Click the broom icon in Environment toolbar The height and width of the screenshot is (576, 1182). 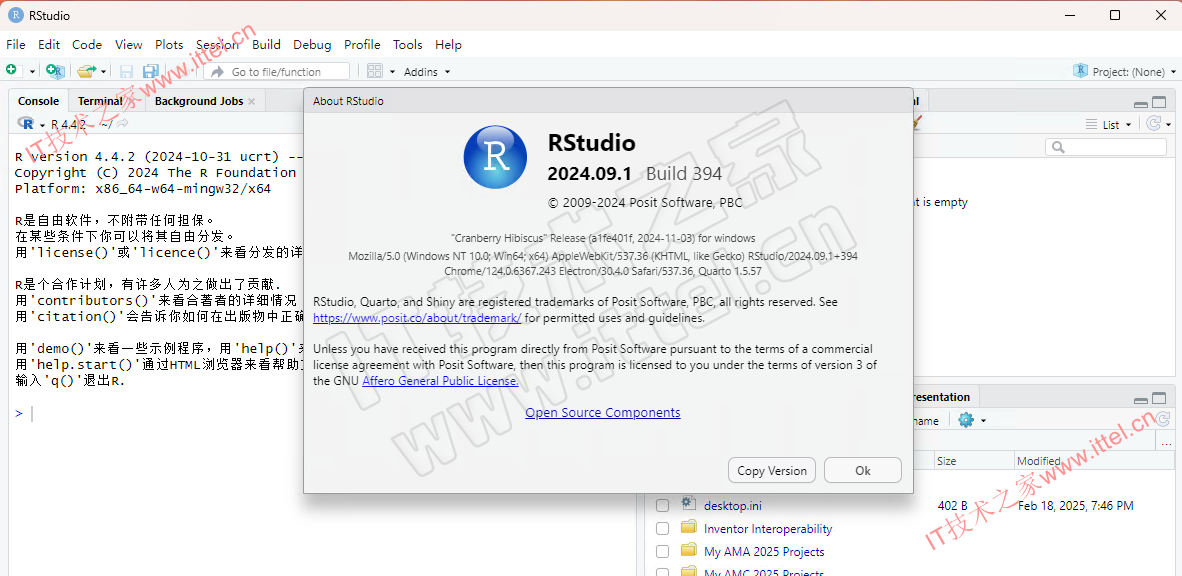(917, 123)
